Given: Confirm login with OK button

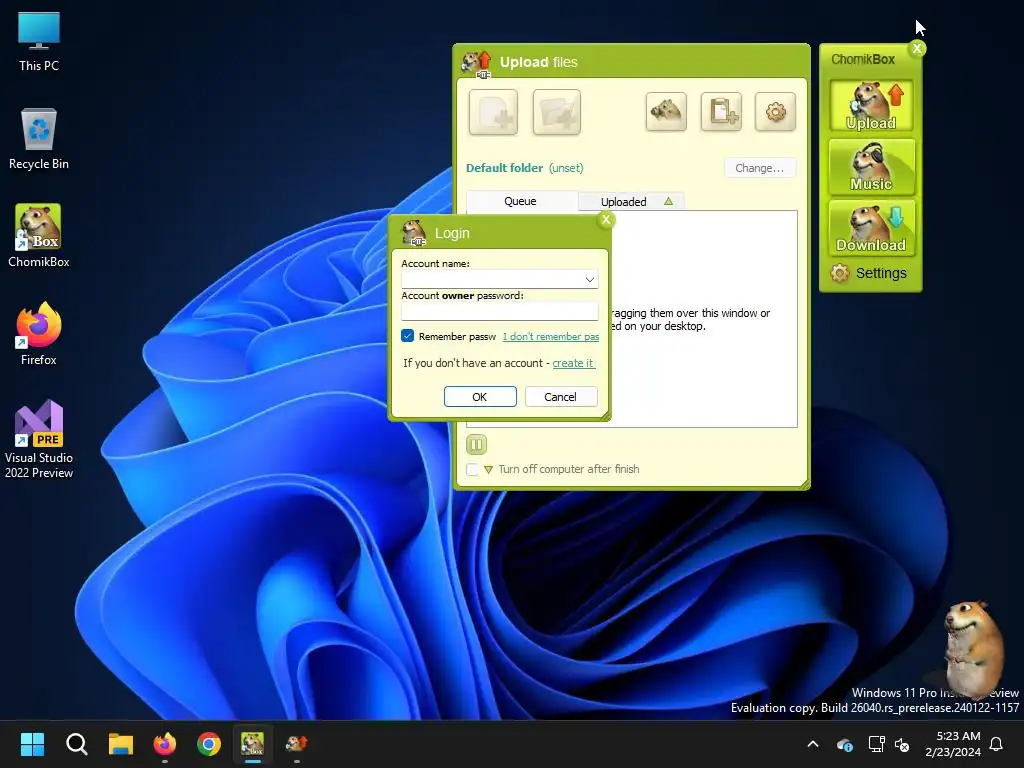Looking at the screenshot, I should pyautogui.click(x=480, y=396).
